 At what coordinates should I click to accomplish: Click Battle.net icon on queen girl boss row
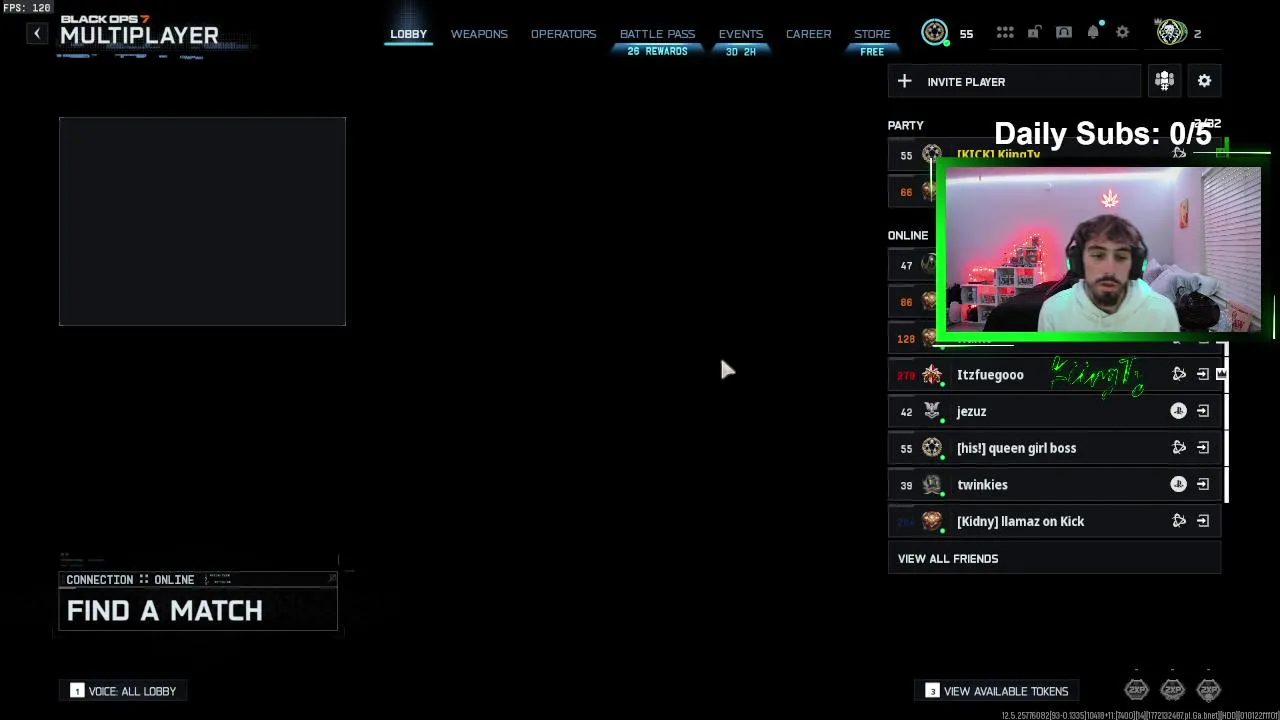[1179, 448]
